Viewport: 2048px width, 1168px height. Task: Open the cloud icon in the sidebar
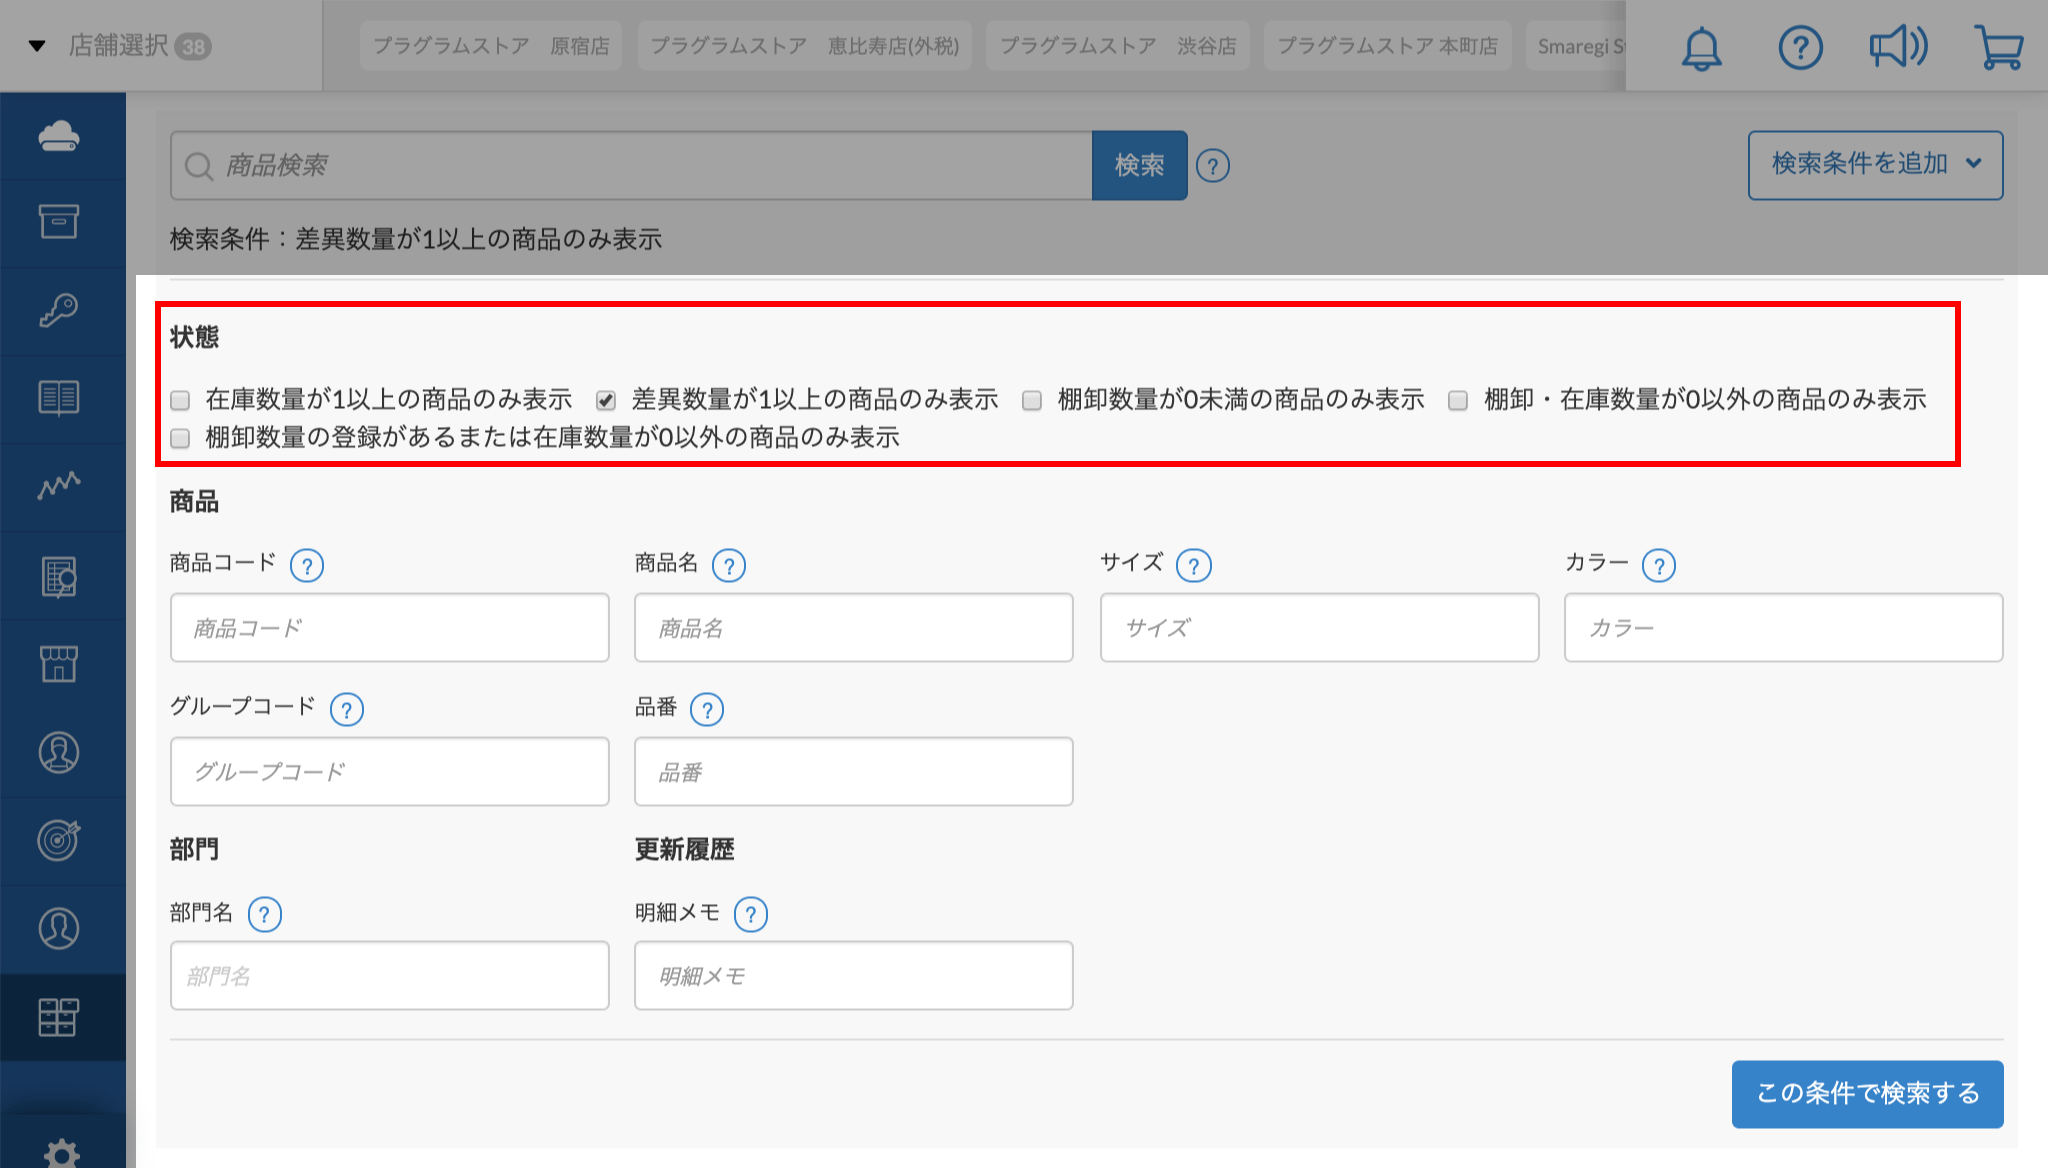pyautogui.click(x=59, y=135)
